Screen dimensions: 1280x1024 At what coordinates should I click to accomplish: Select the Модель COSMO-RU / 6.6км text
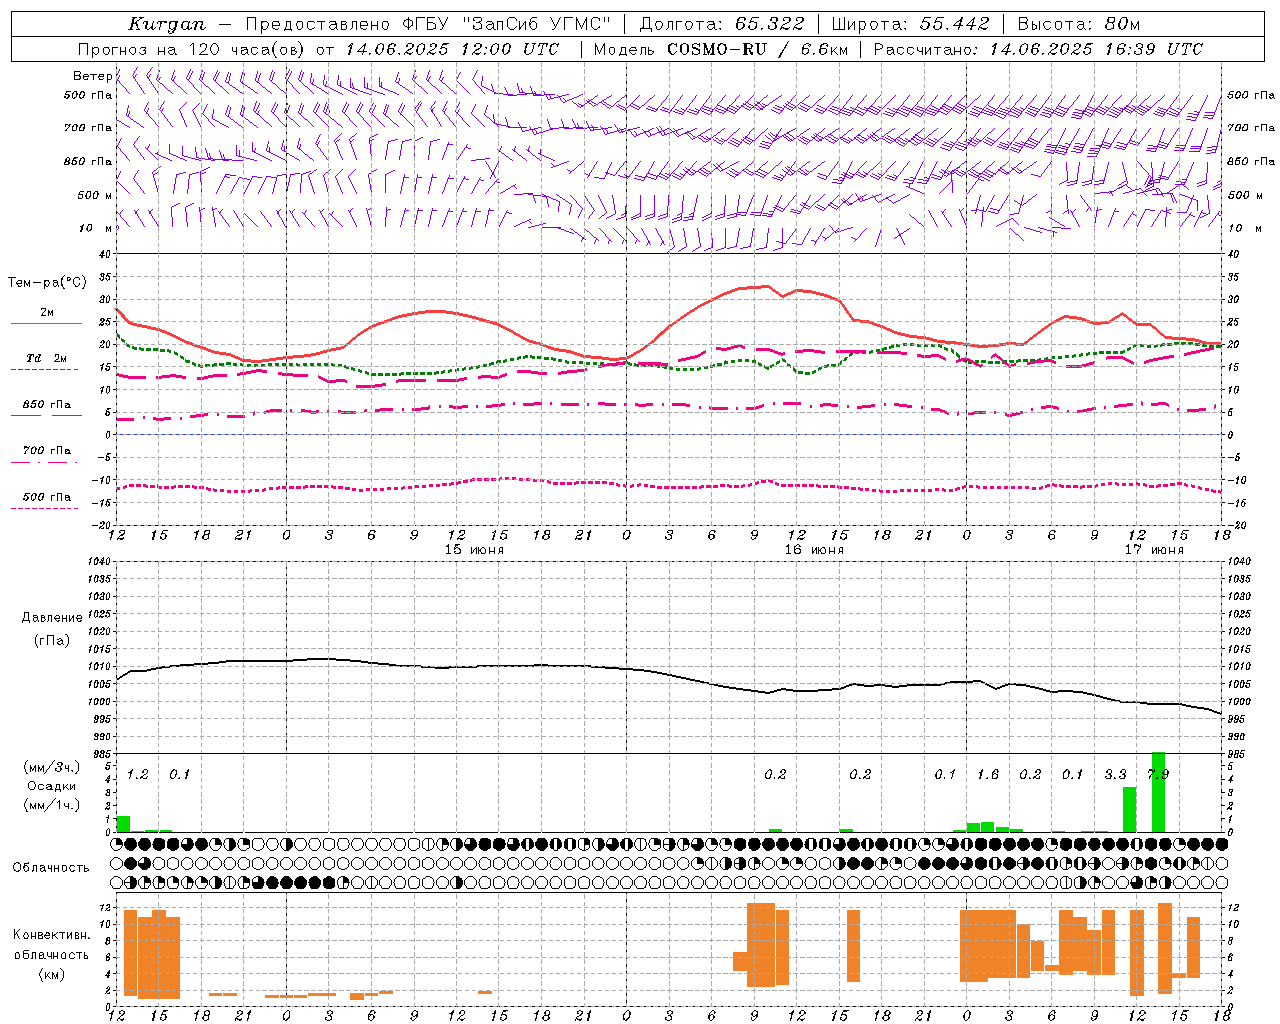click(x=720, y=49)
